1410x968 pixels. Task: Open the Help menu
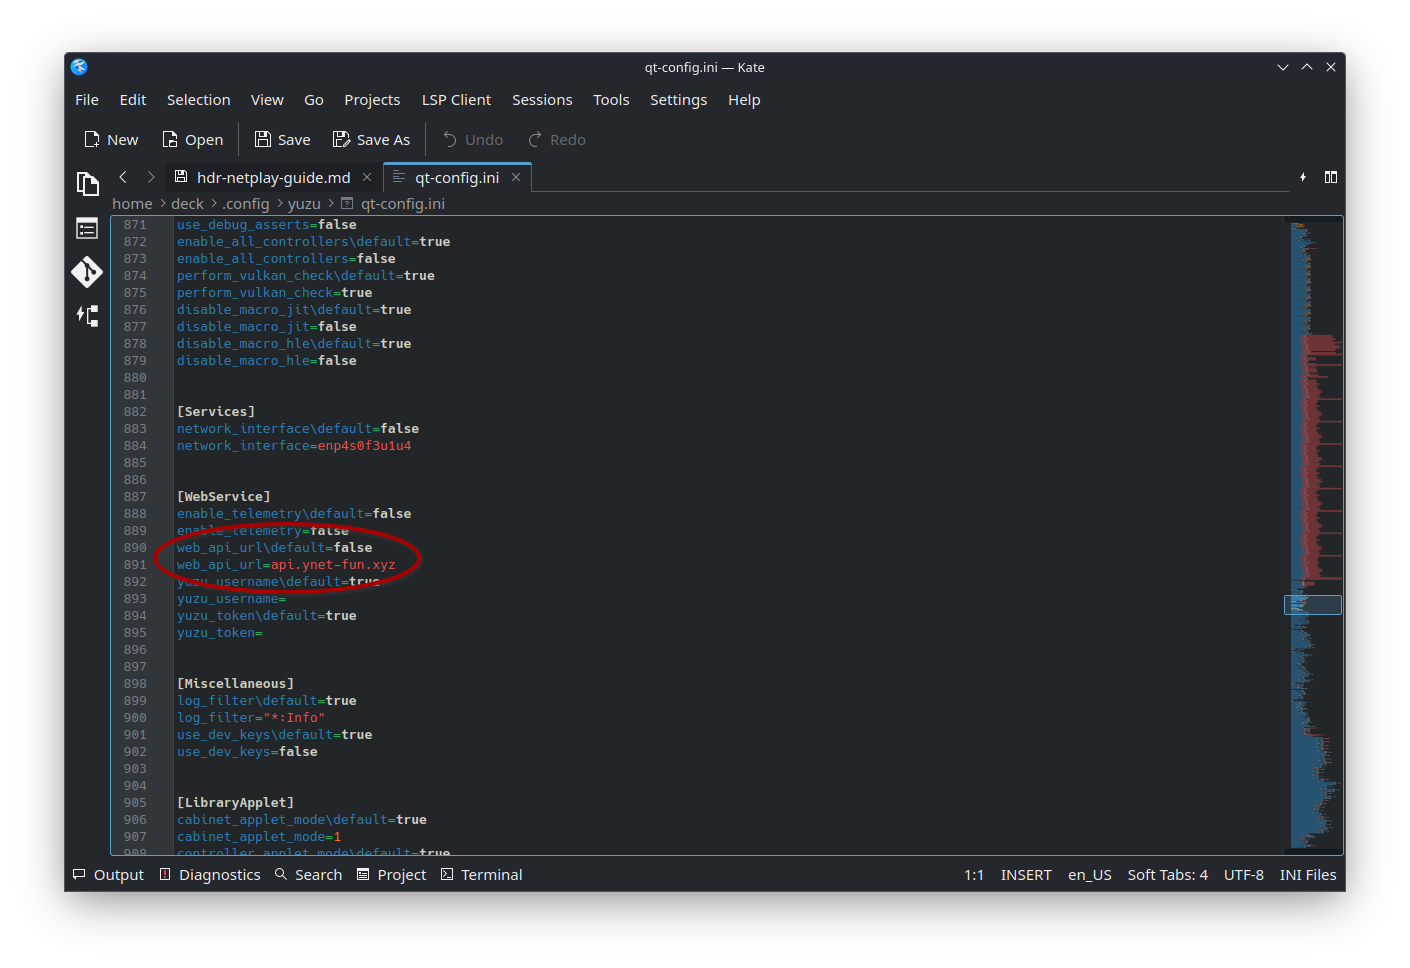coord(744,100)
